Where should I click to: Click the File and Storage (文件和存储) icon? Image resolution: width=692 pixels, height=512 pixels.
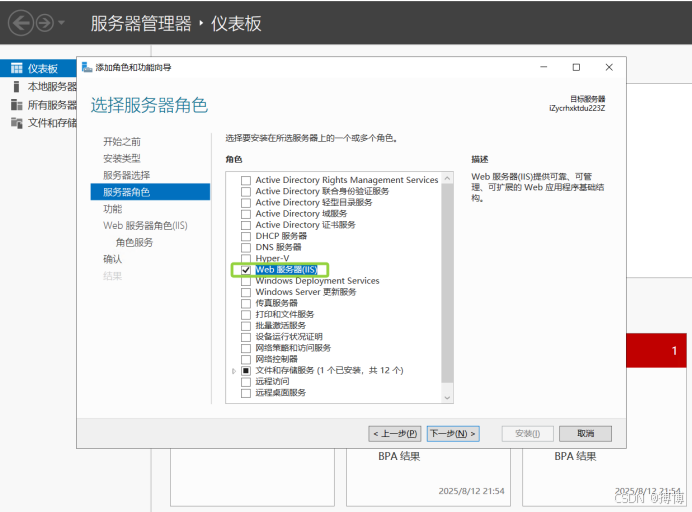click(x=17, y=123)
